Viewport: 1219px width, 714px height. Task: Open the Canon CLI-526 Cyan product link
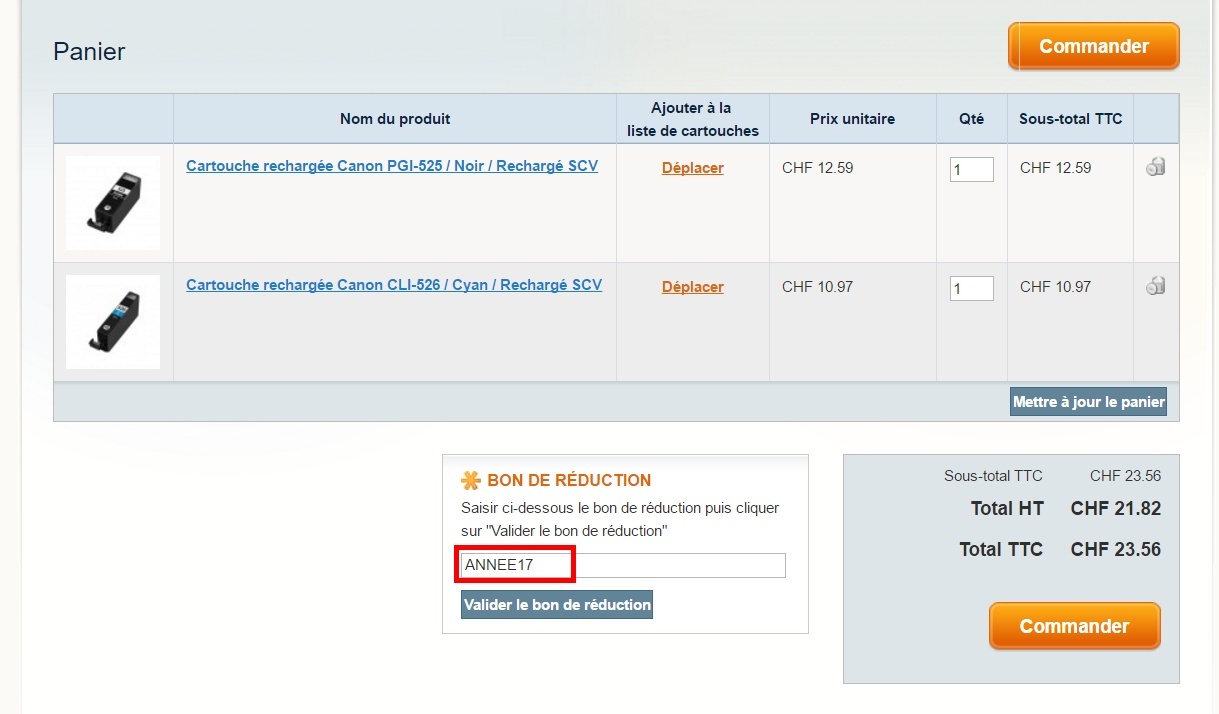coord(394,285)
